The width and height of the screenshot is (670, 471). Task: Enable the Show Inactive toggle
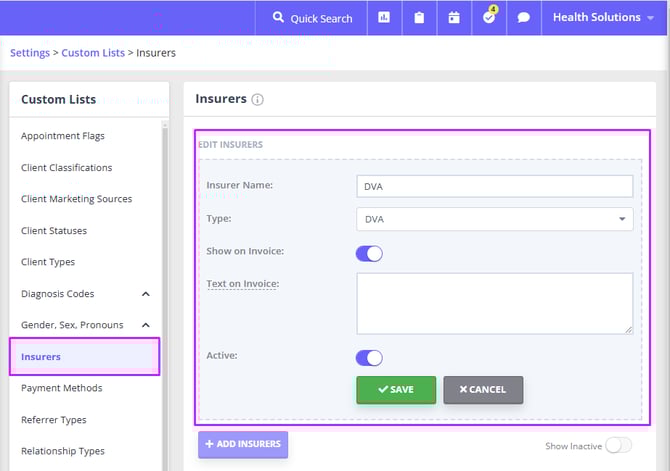tap(618, 445)
